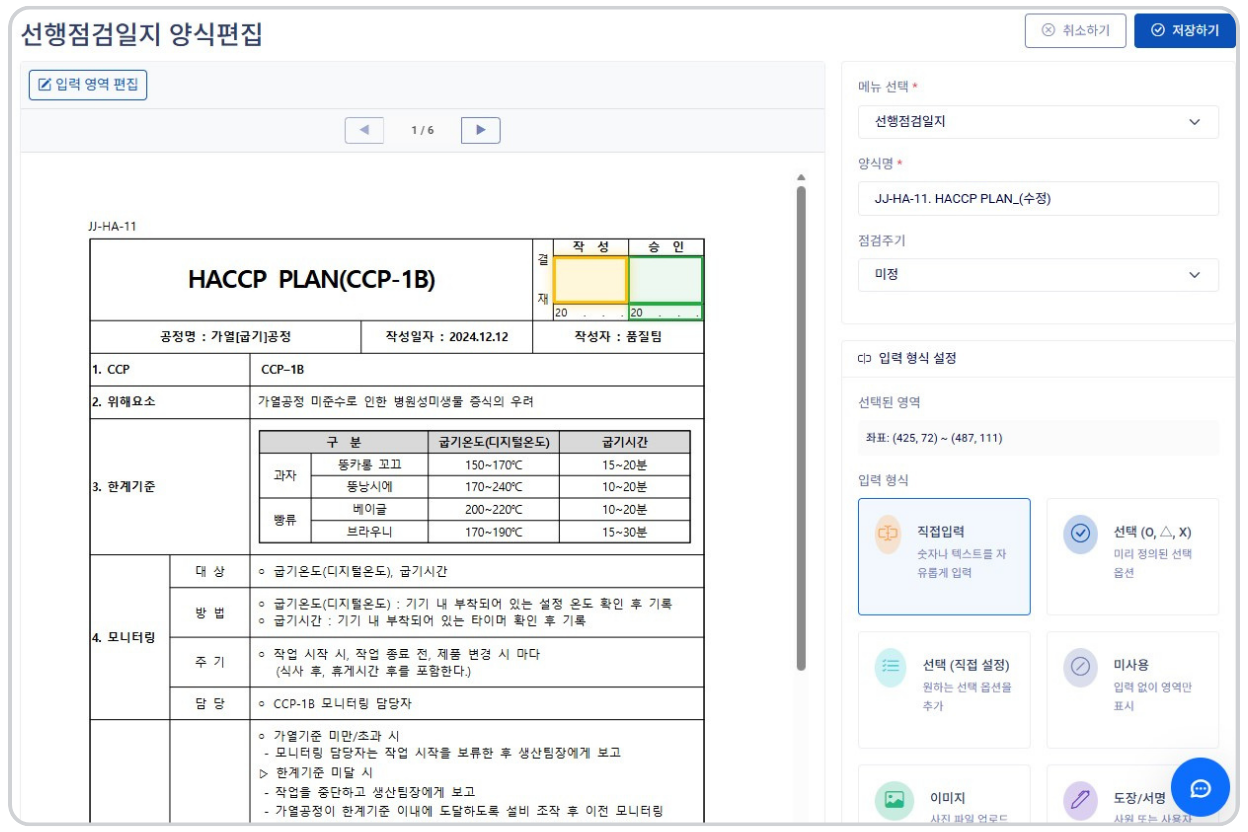Click the 뚱낭시에 table cell

pos(371,487)
